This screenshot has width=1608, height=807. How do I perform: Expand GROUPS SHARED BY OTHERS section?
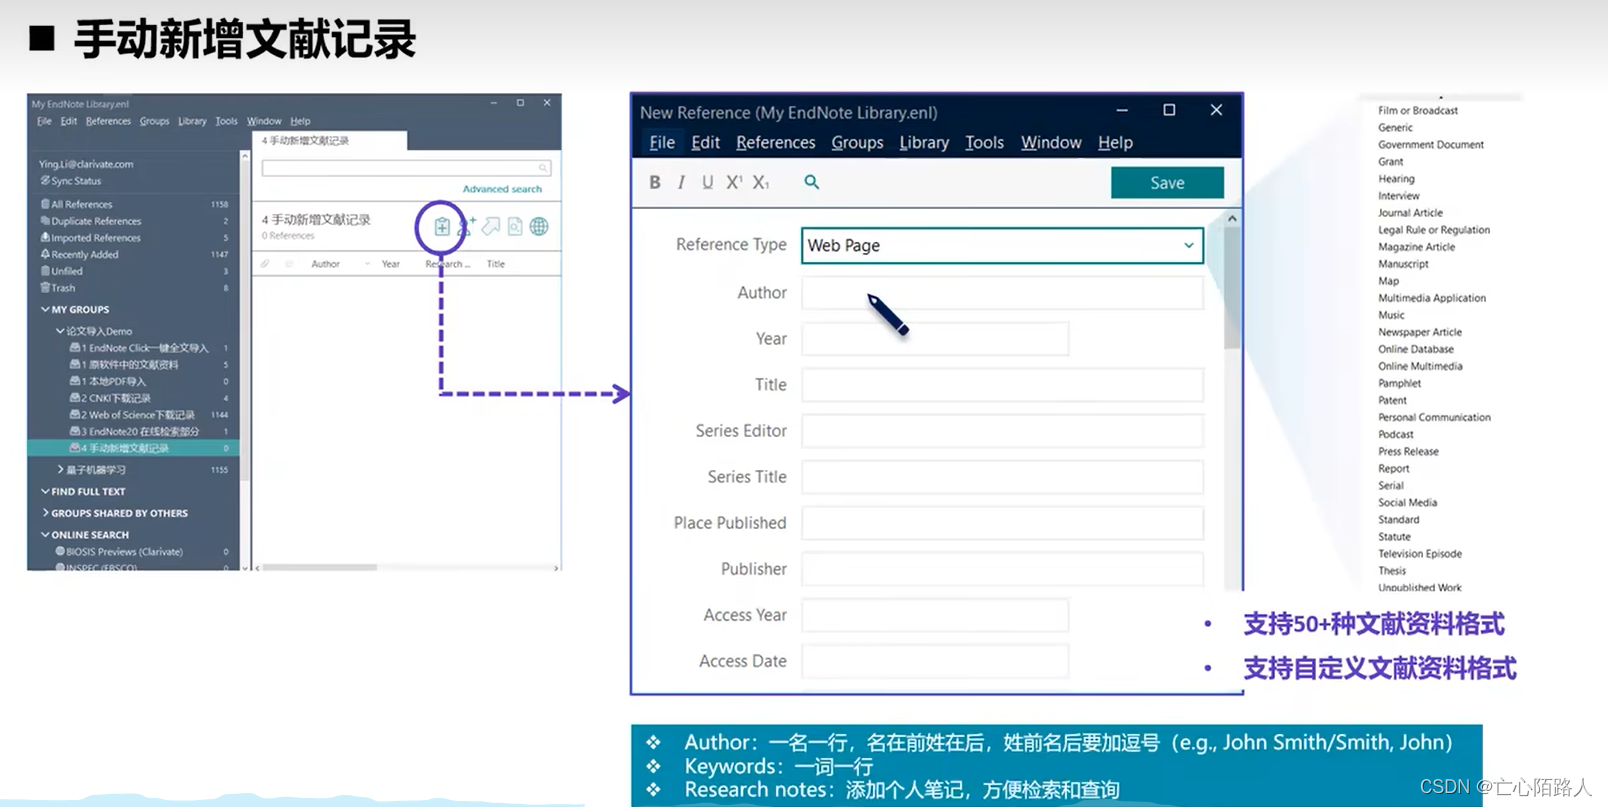[45, 513]
